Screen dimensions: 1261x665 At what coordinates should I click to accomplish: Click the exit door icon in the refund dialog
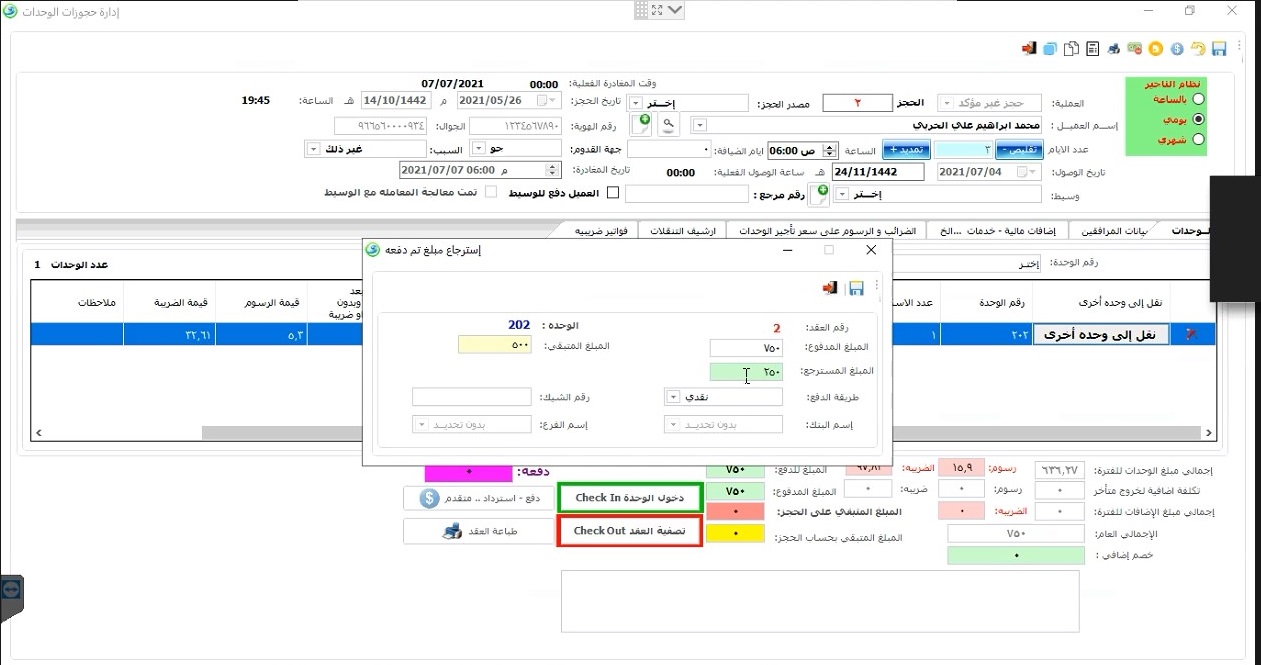(x=829, y=288)
